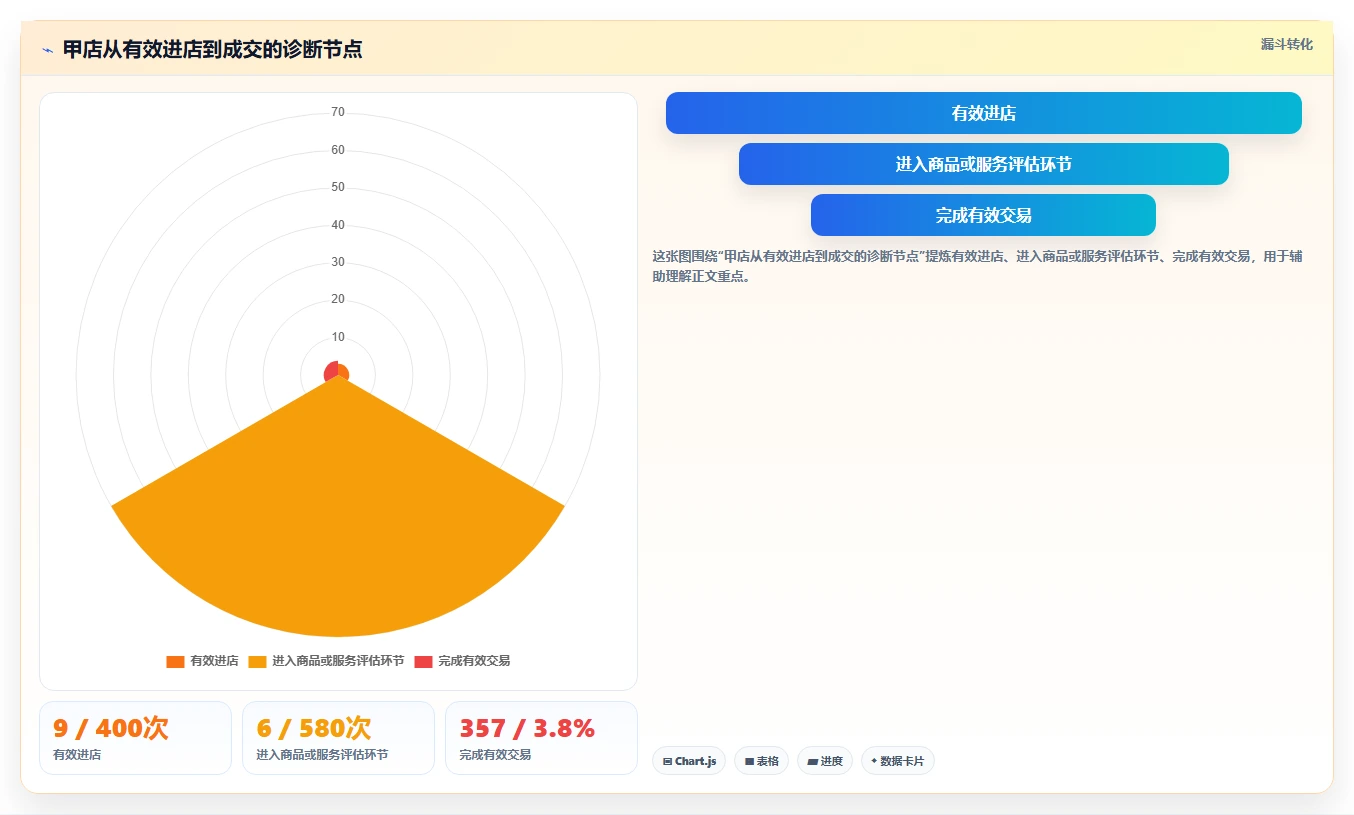Toggle the 进入商品或服务评估环节 legend item
The image size is (1354, 815).
click(x=326, y=661)
